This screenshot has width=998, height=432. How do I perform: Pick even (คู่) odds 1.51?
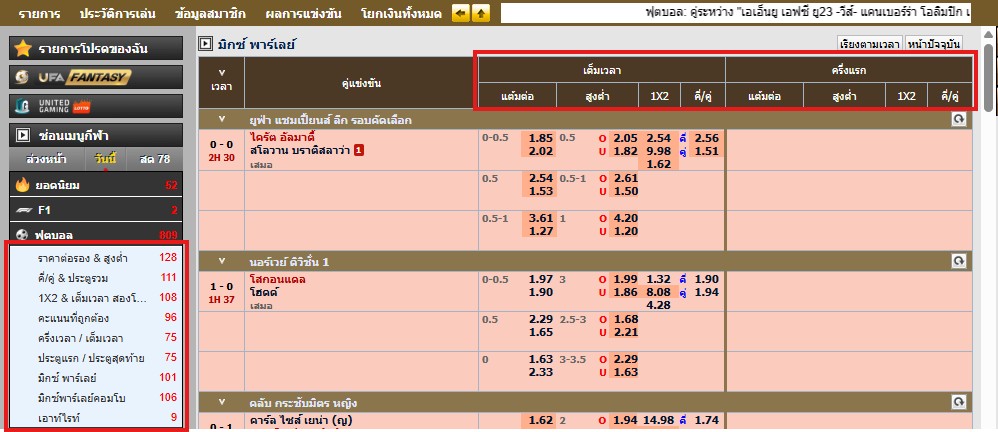tap(706, 151)
